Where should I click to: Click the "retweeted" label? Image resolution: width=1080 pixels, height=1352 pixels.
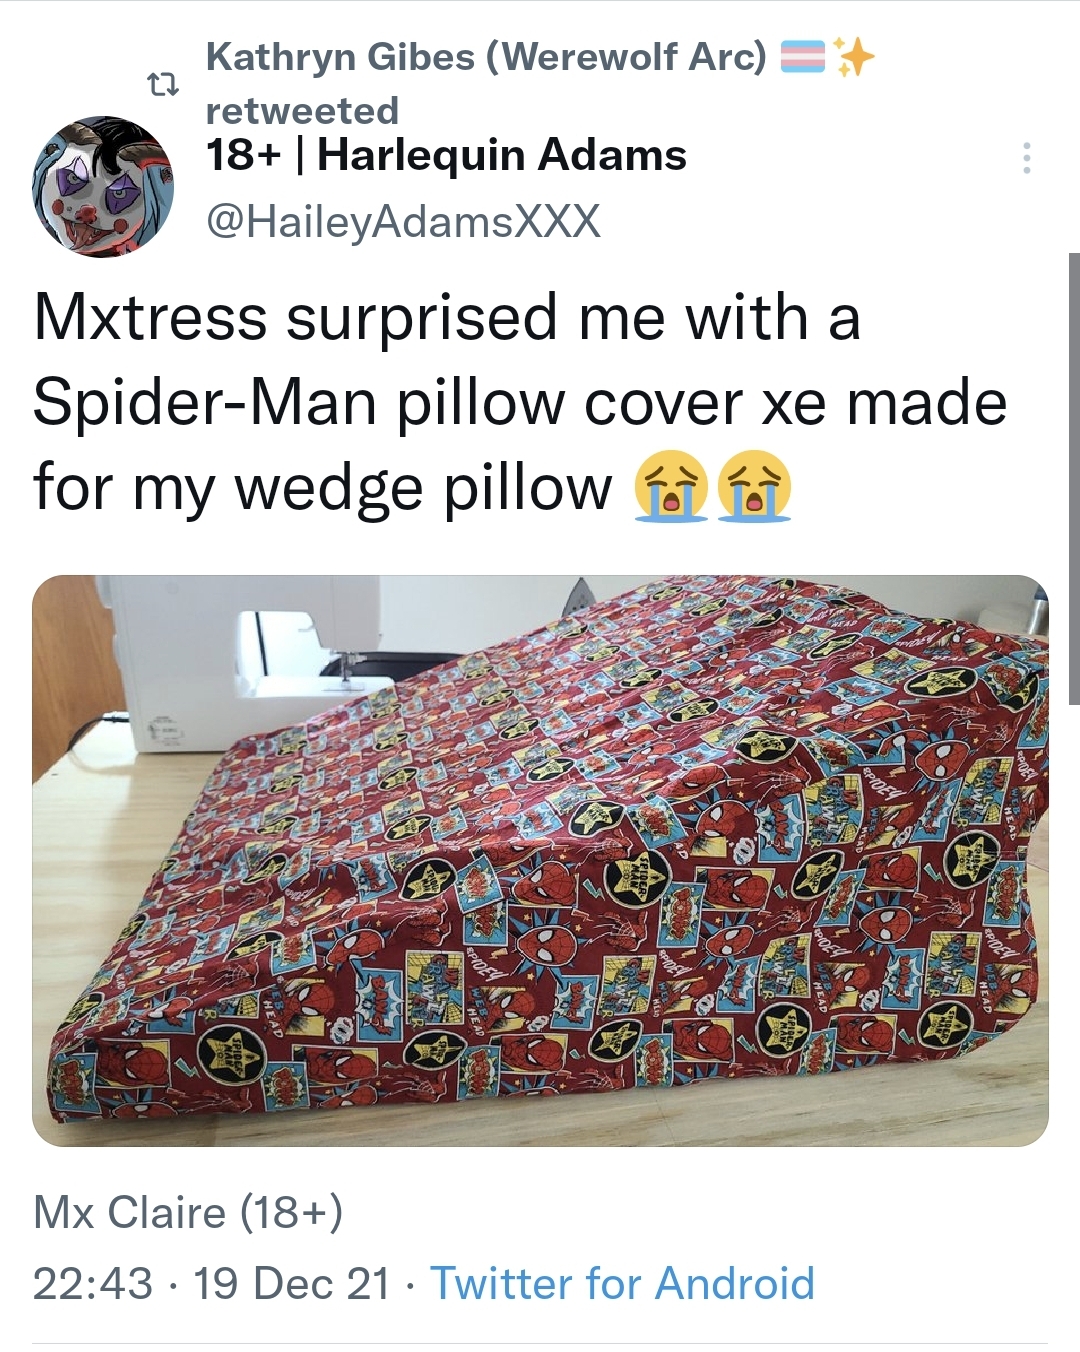tap(302, 110)
